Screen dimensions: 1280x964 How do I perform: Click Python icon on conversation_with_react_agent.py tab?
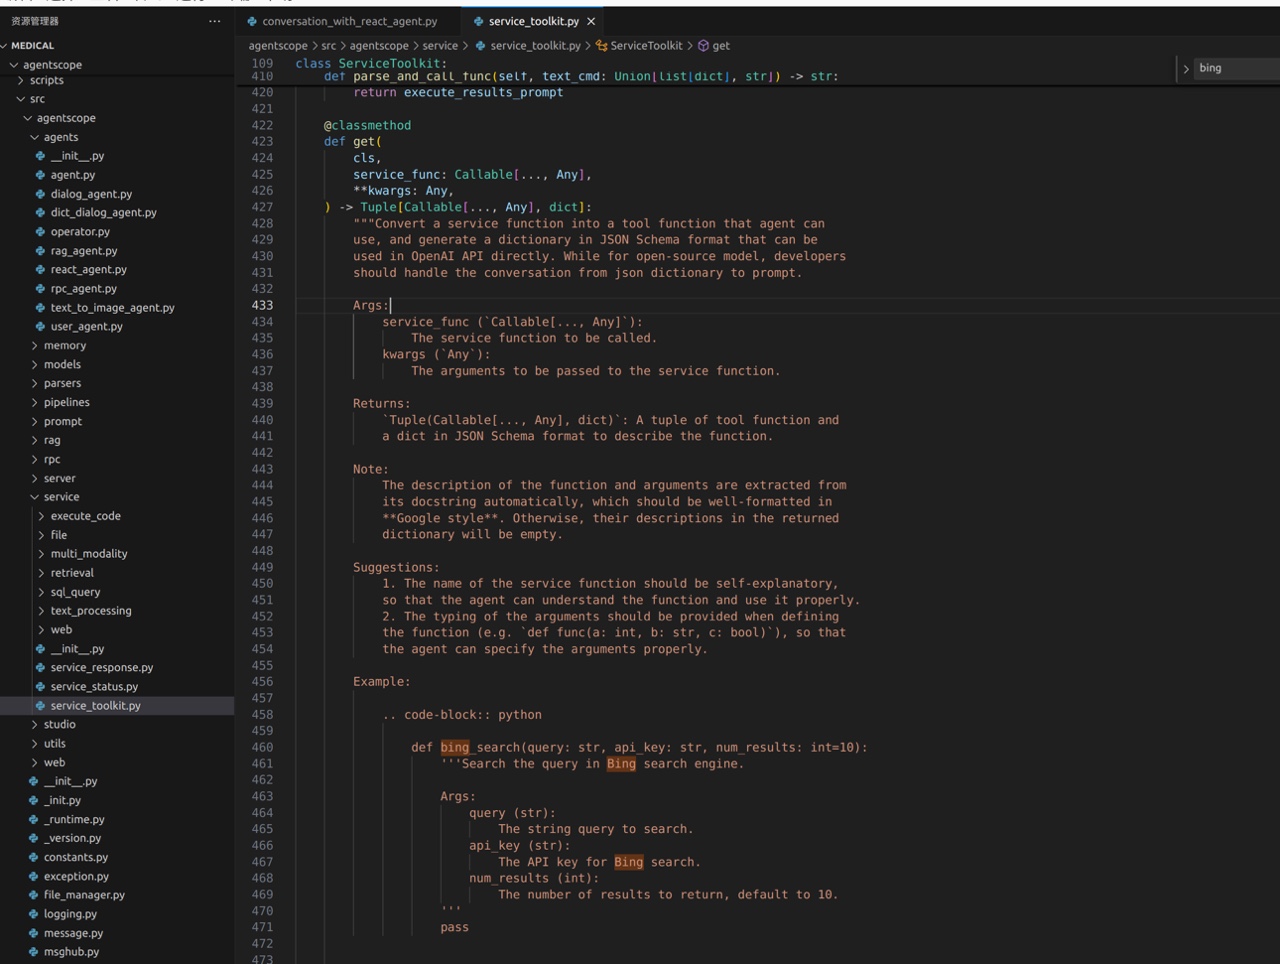[x=252, y=21]
